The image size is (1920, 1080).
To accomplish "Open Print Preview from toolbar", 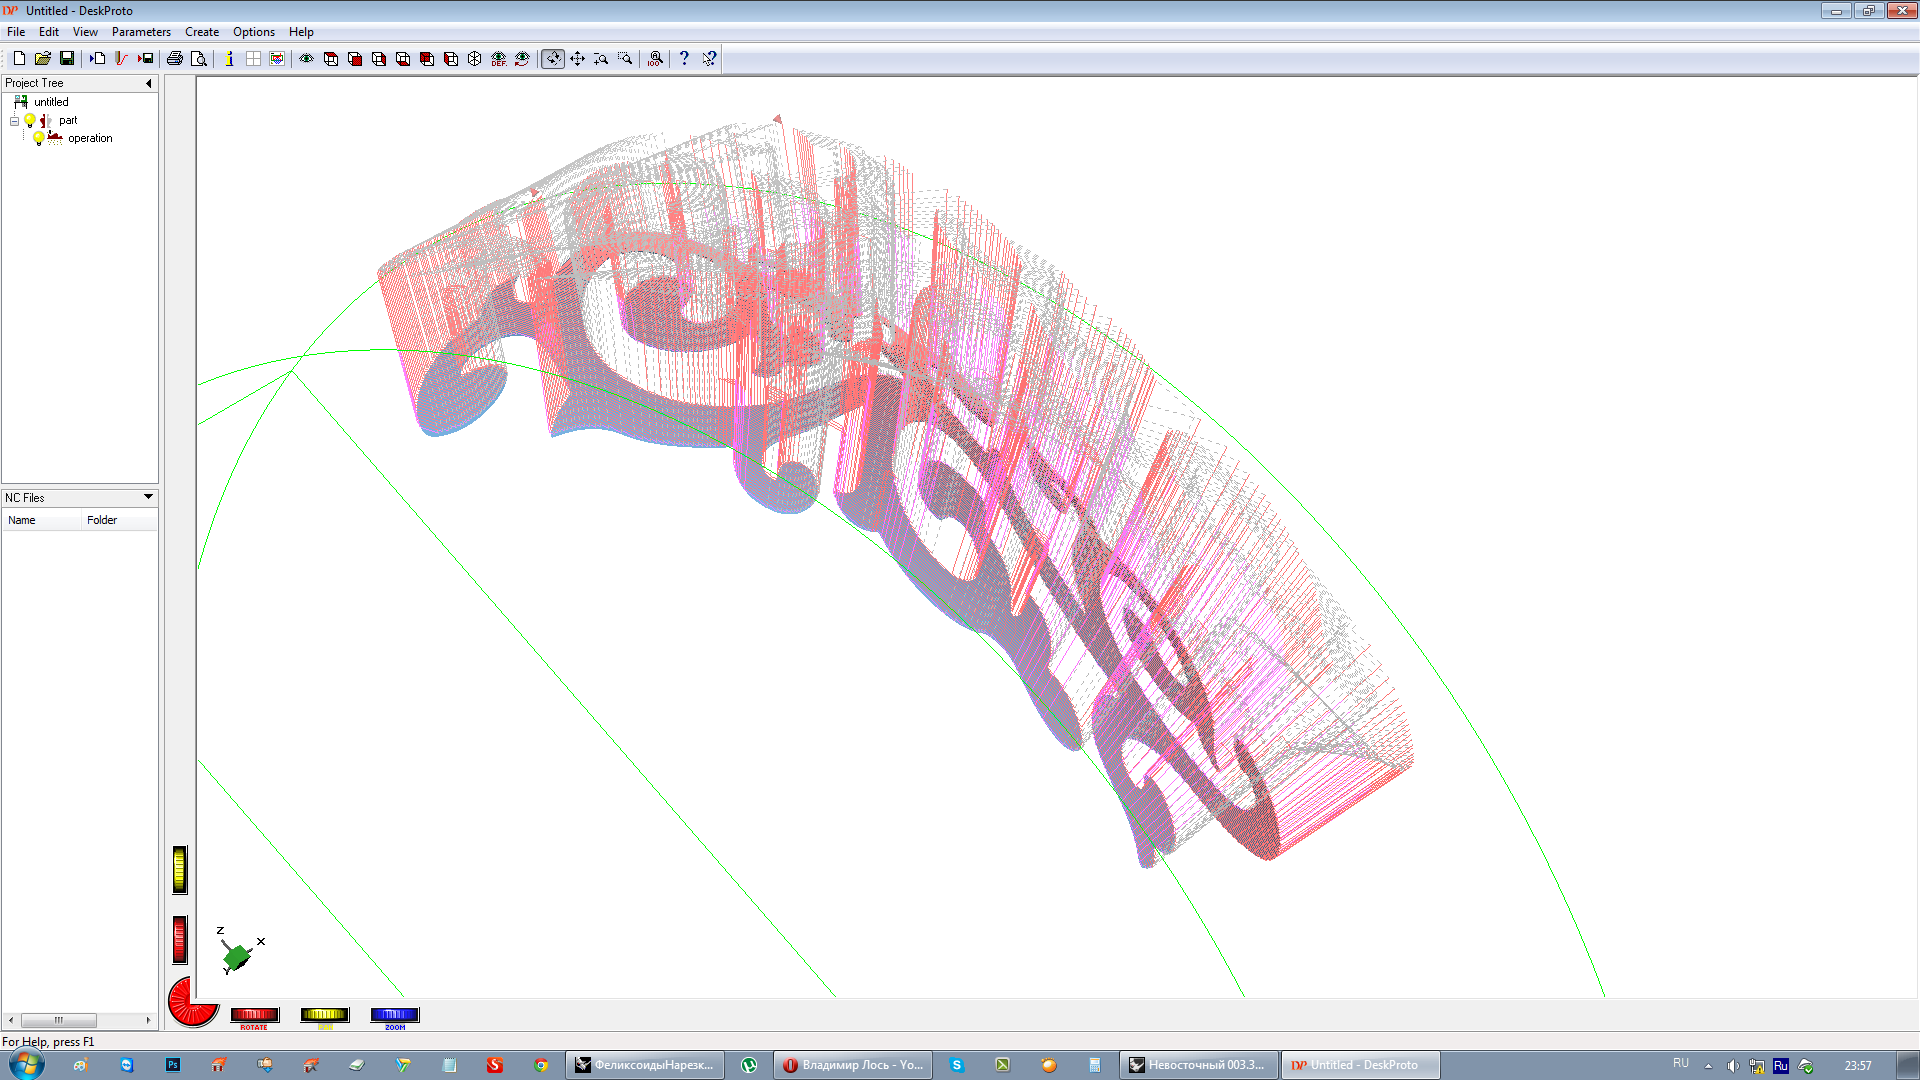I will (x=199, y=59).
